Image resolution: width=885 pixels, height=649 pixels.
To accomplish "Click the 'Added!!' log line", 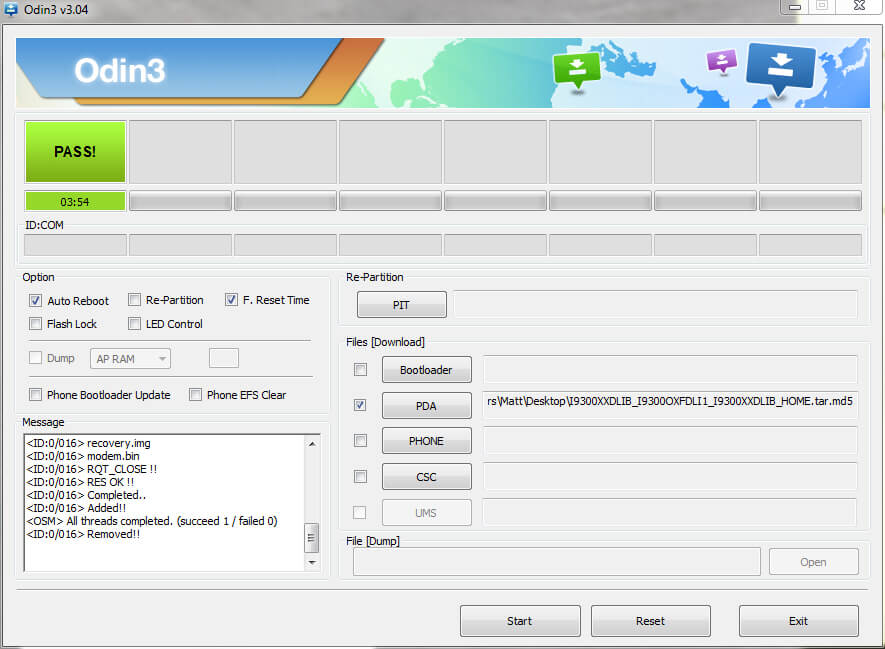I will [x=77, y=508].
